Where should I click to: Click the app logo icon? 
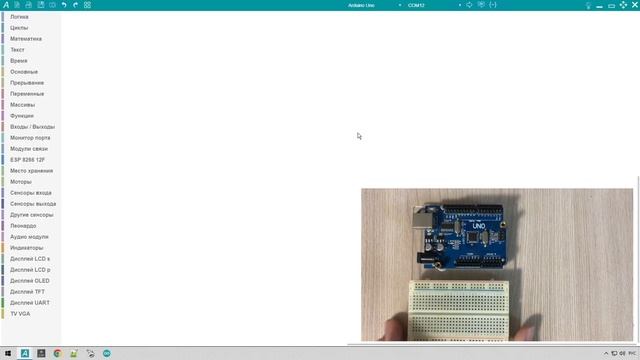click(6, 5)
